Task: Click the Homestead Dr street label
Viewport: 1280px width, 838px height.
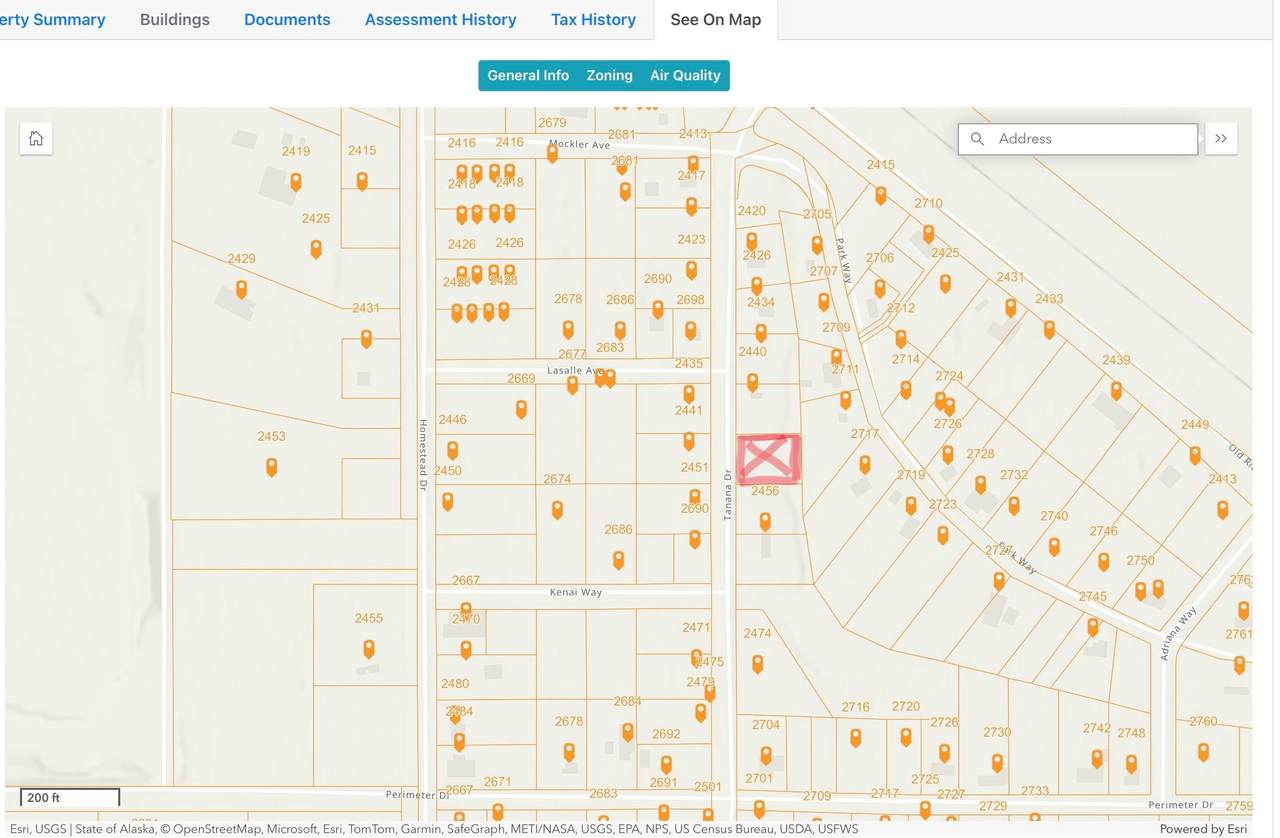Action: (x=423, y=454)
